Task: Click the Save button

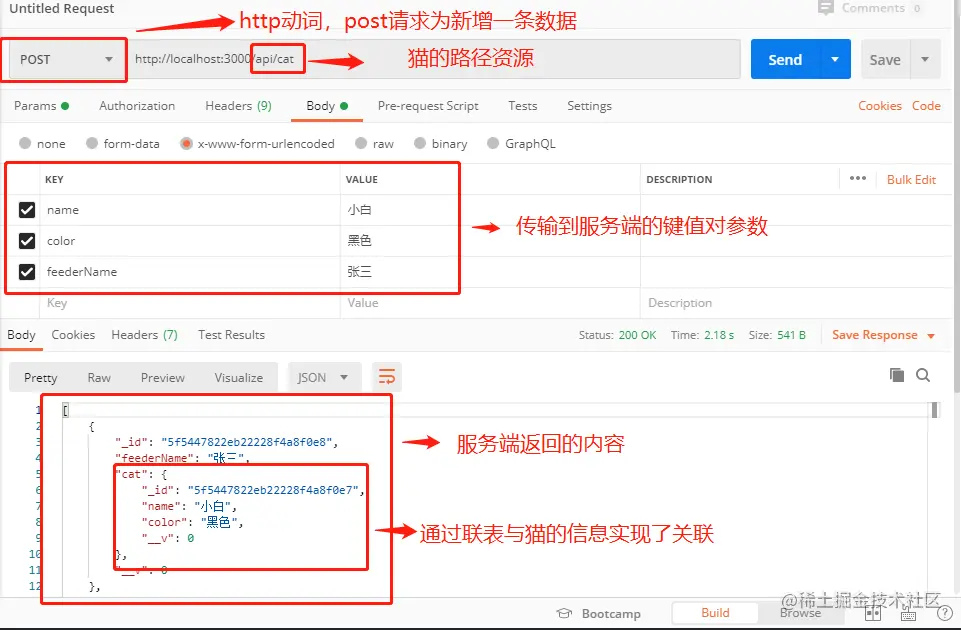Action: click(885, 59)
